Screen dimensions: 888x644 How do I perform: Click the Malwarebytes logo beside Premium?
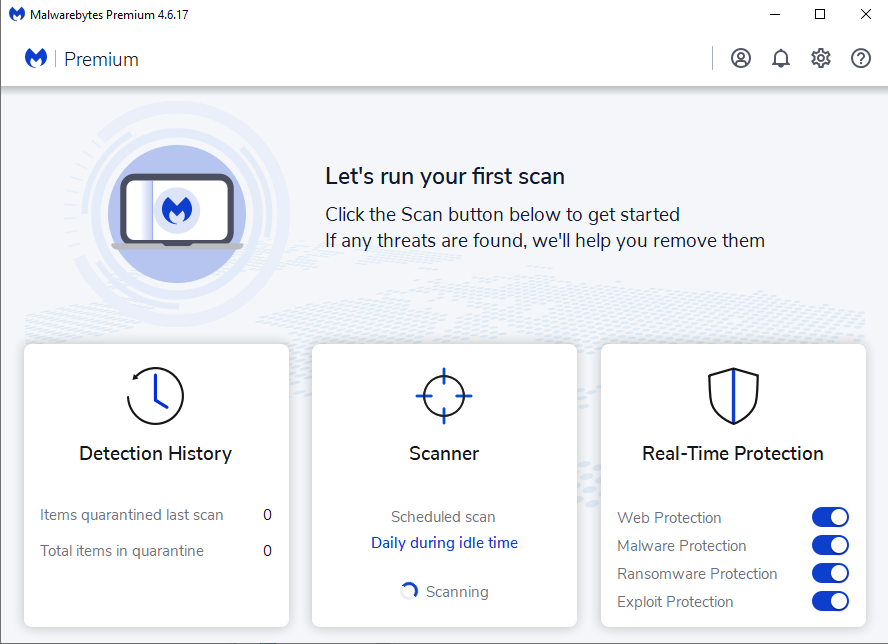[x=36, y=58]
